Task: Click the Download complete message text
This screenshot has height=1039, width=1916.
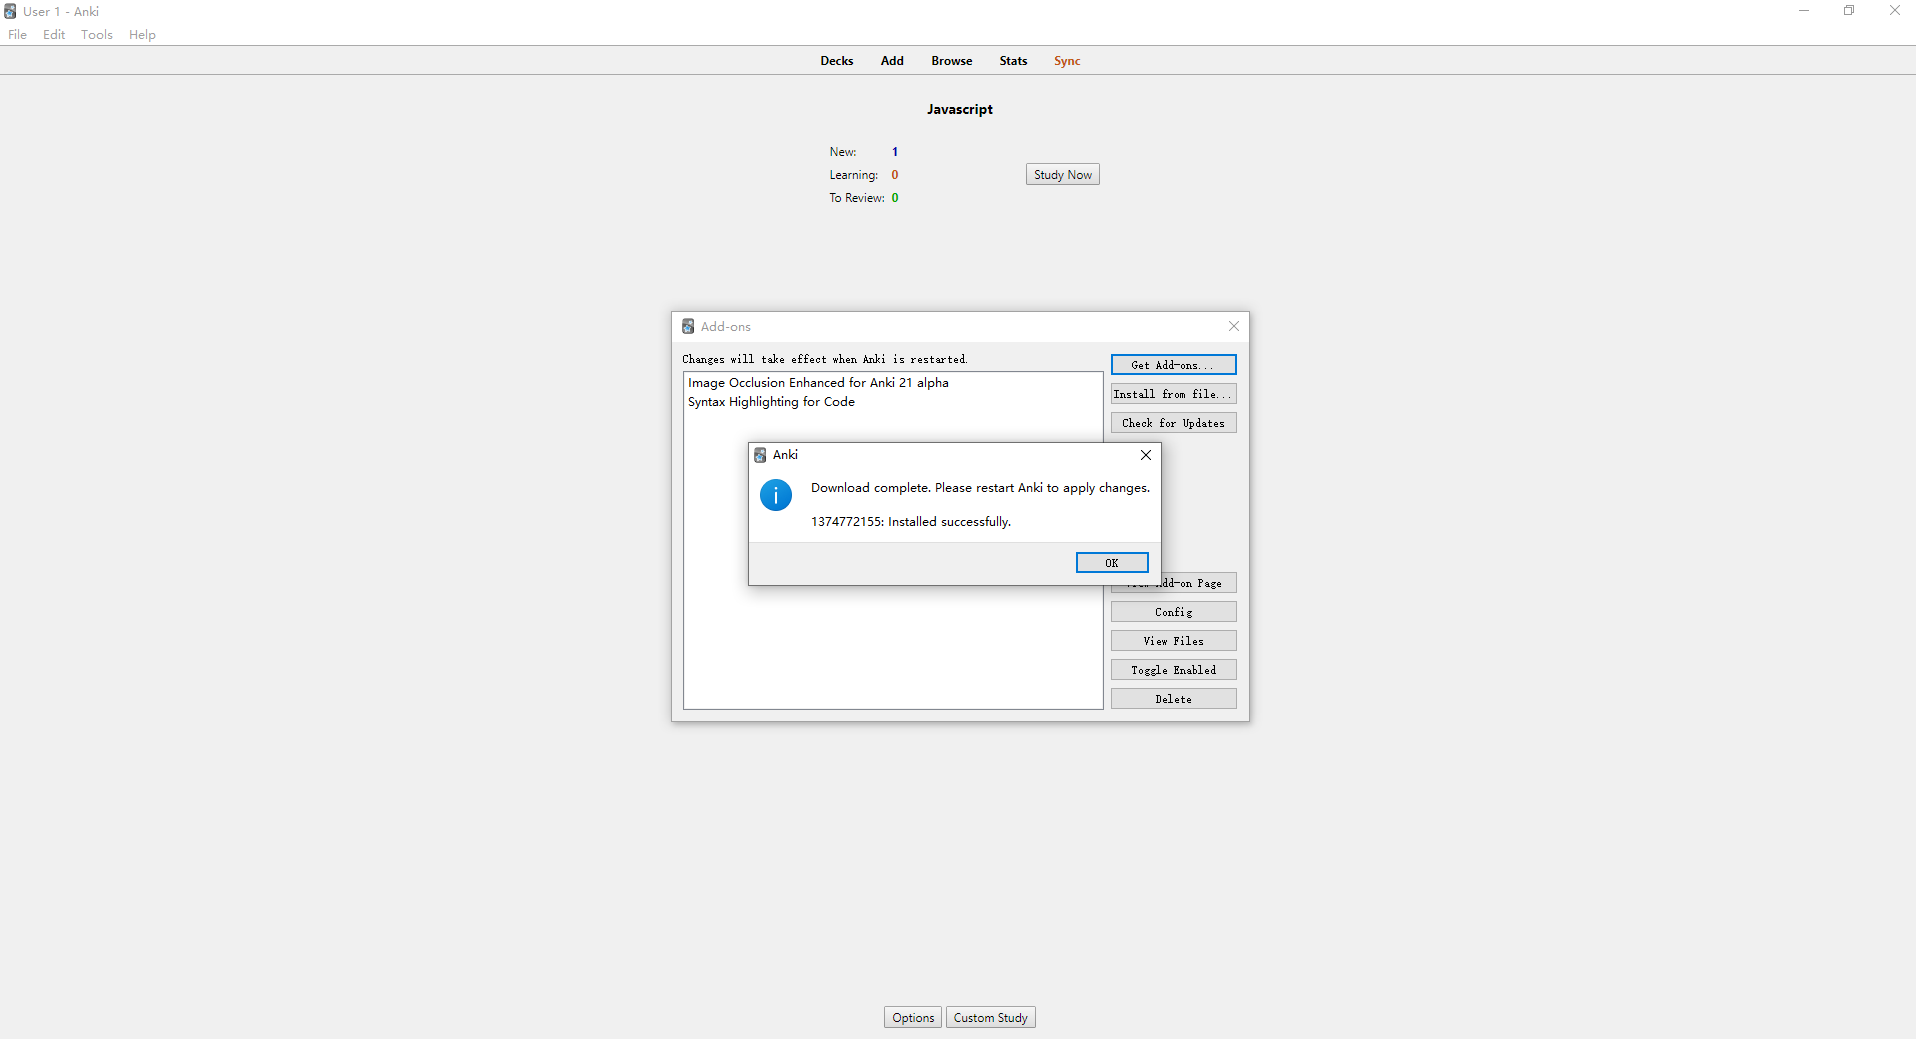Action: tap(980, 488)
